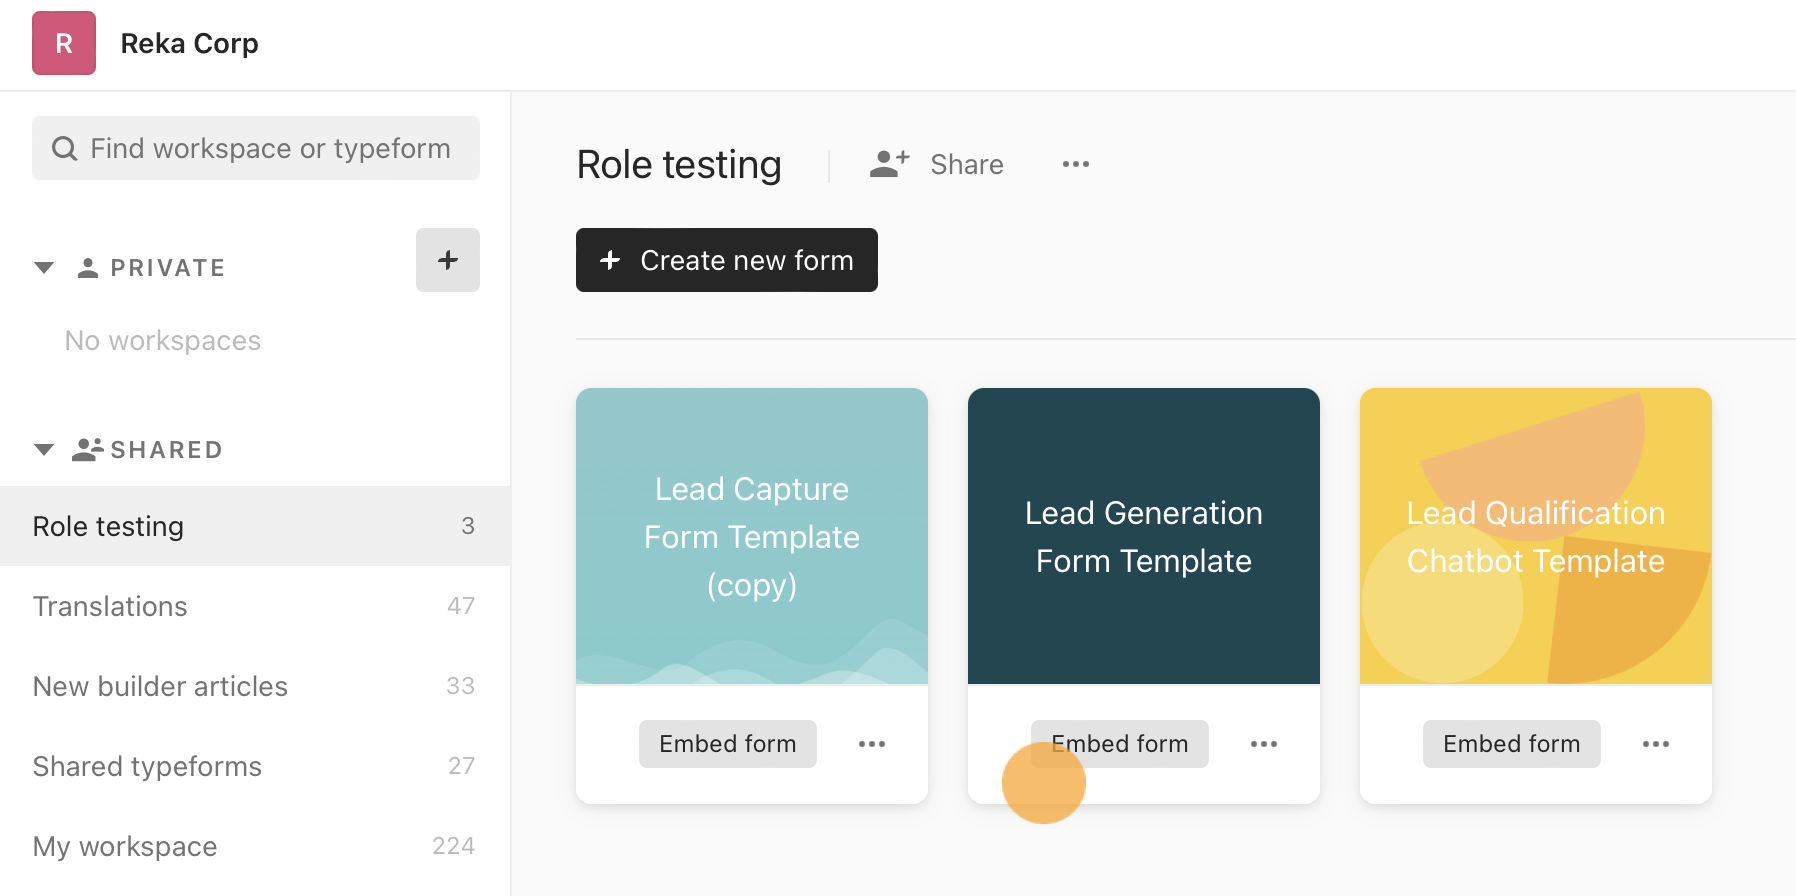Screen dimensions: 1796x896
Task: Click the Reka Corp R logo avatar
Action: [64, 43]
